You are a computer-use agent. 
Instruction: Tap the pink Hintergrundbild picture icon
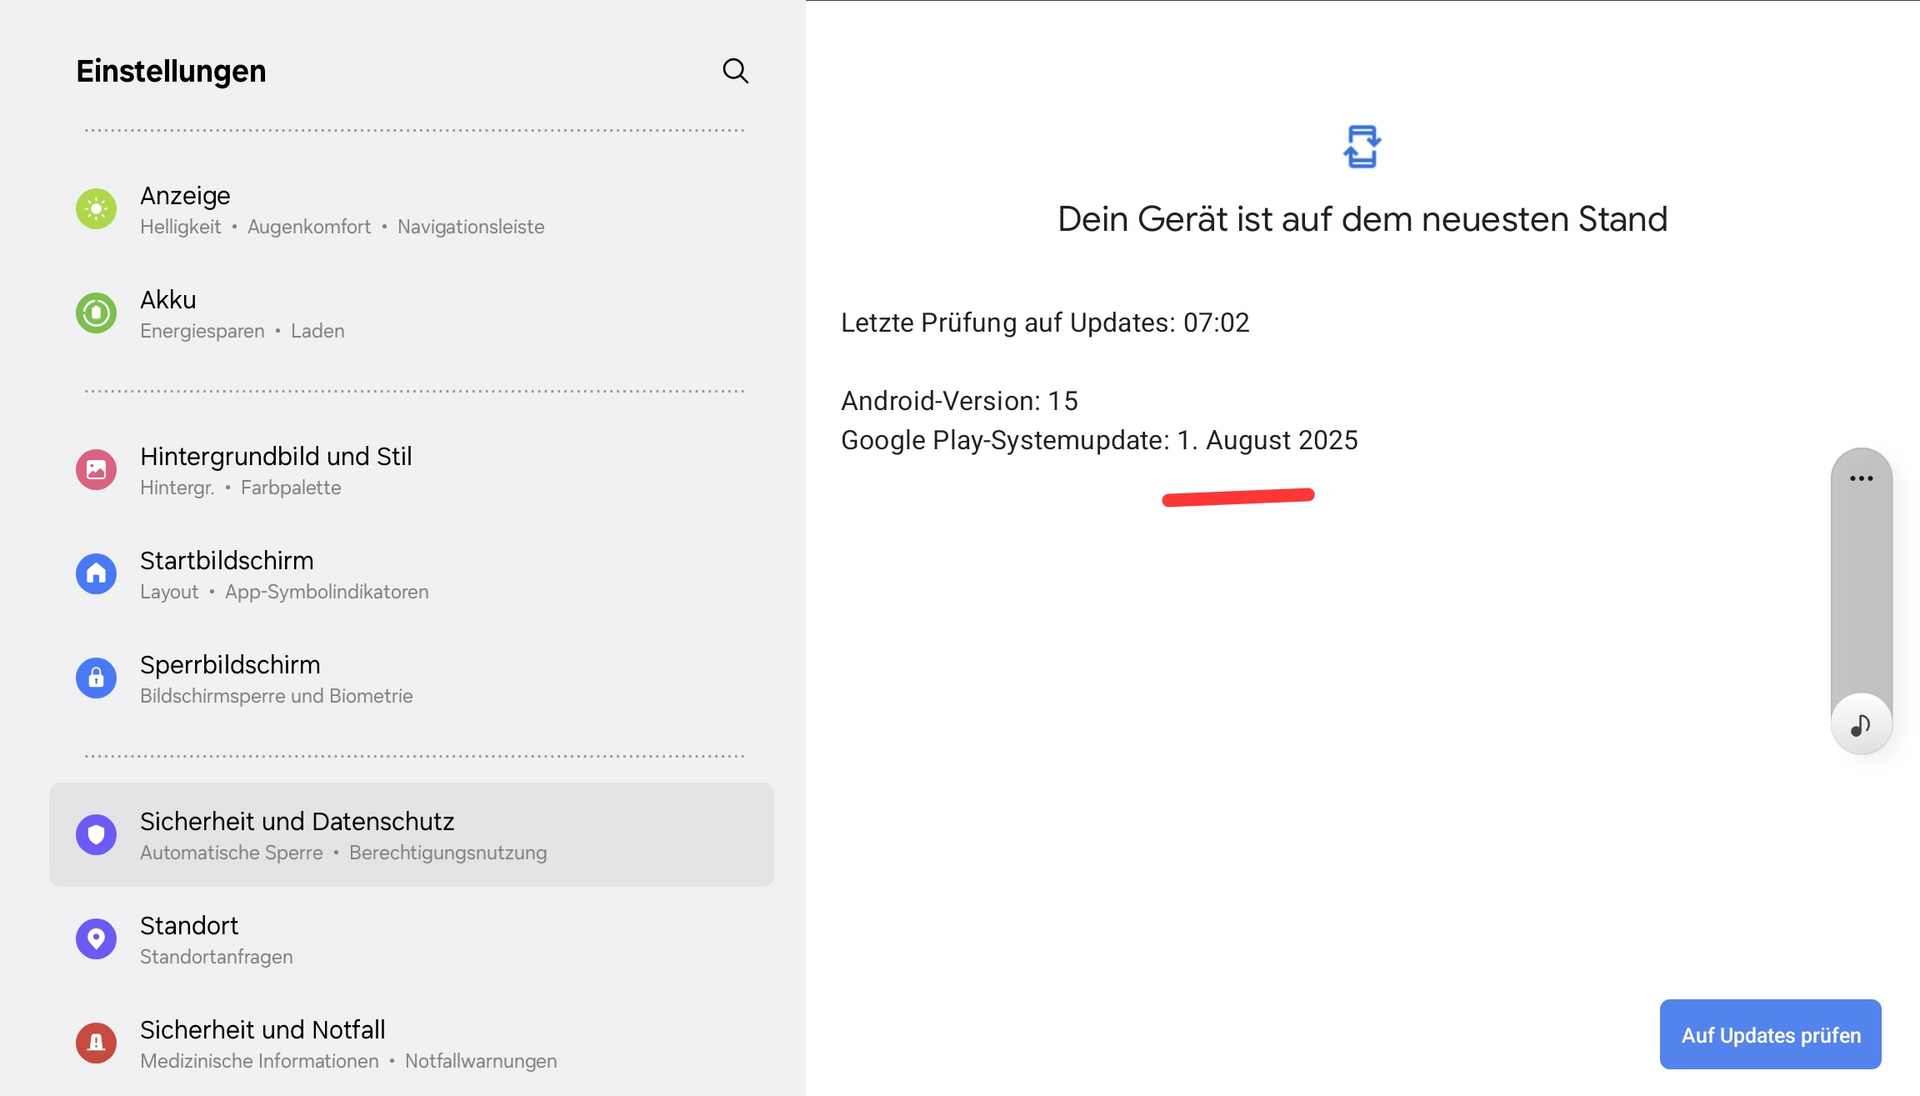click(96, 470)
